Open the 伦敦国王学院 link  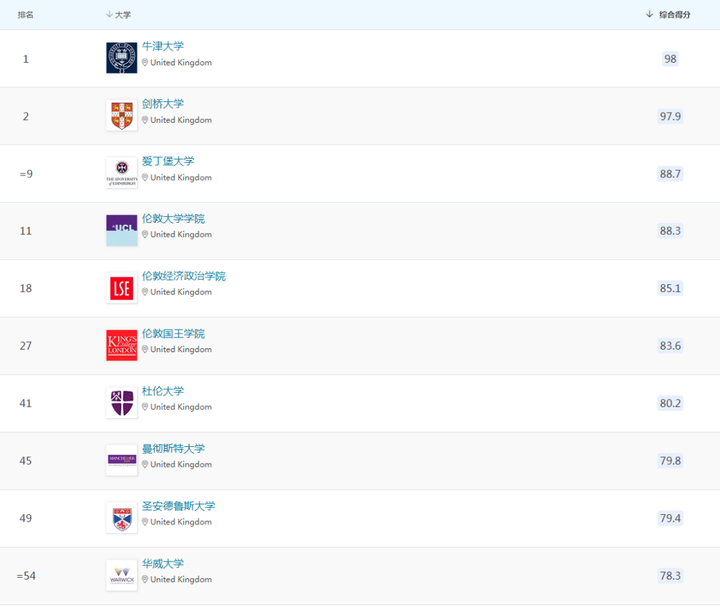click(x=173, y=333)
